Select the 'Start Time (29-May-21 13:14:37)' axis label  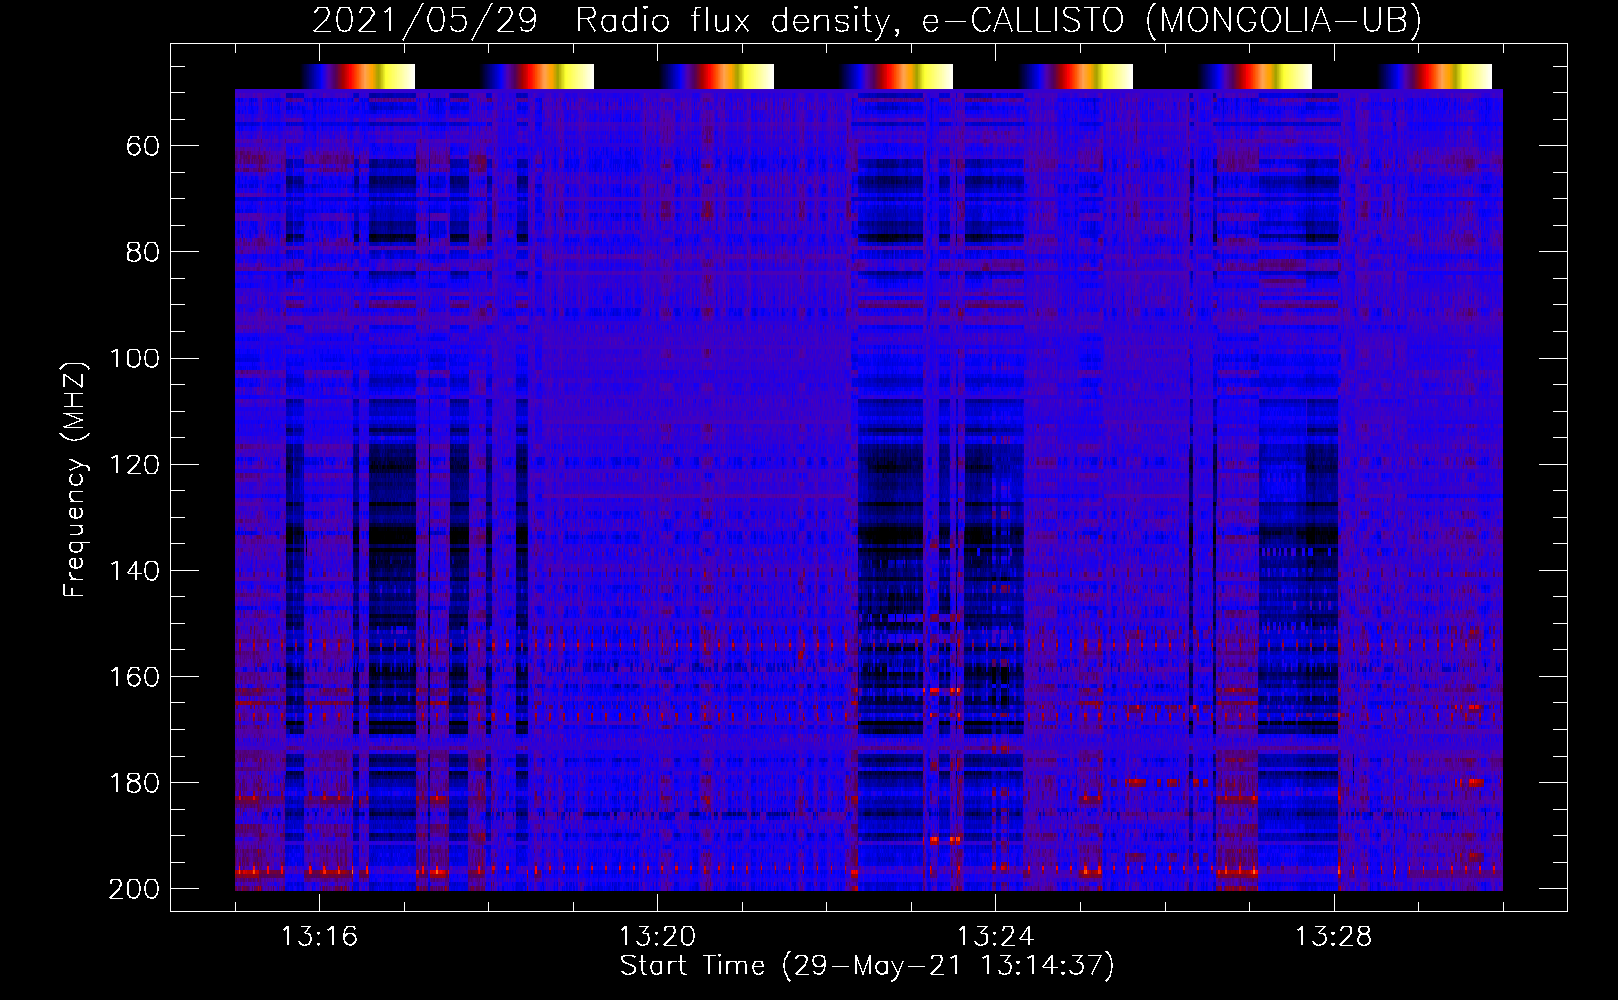[x=867, y=966]
